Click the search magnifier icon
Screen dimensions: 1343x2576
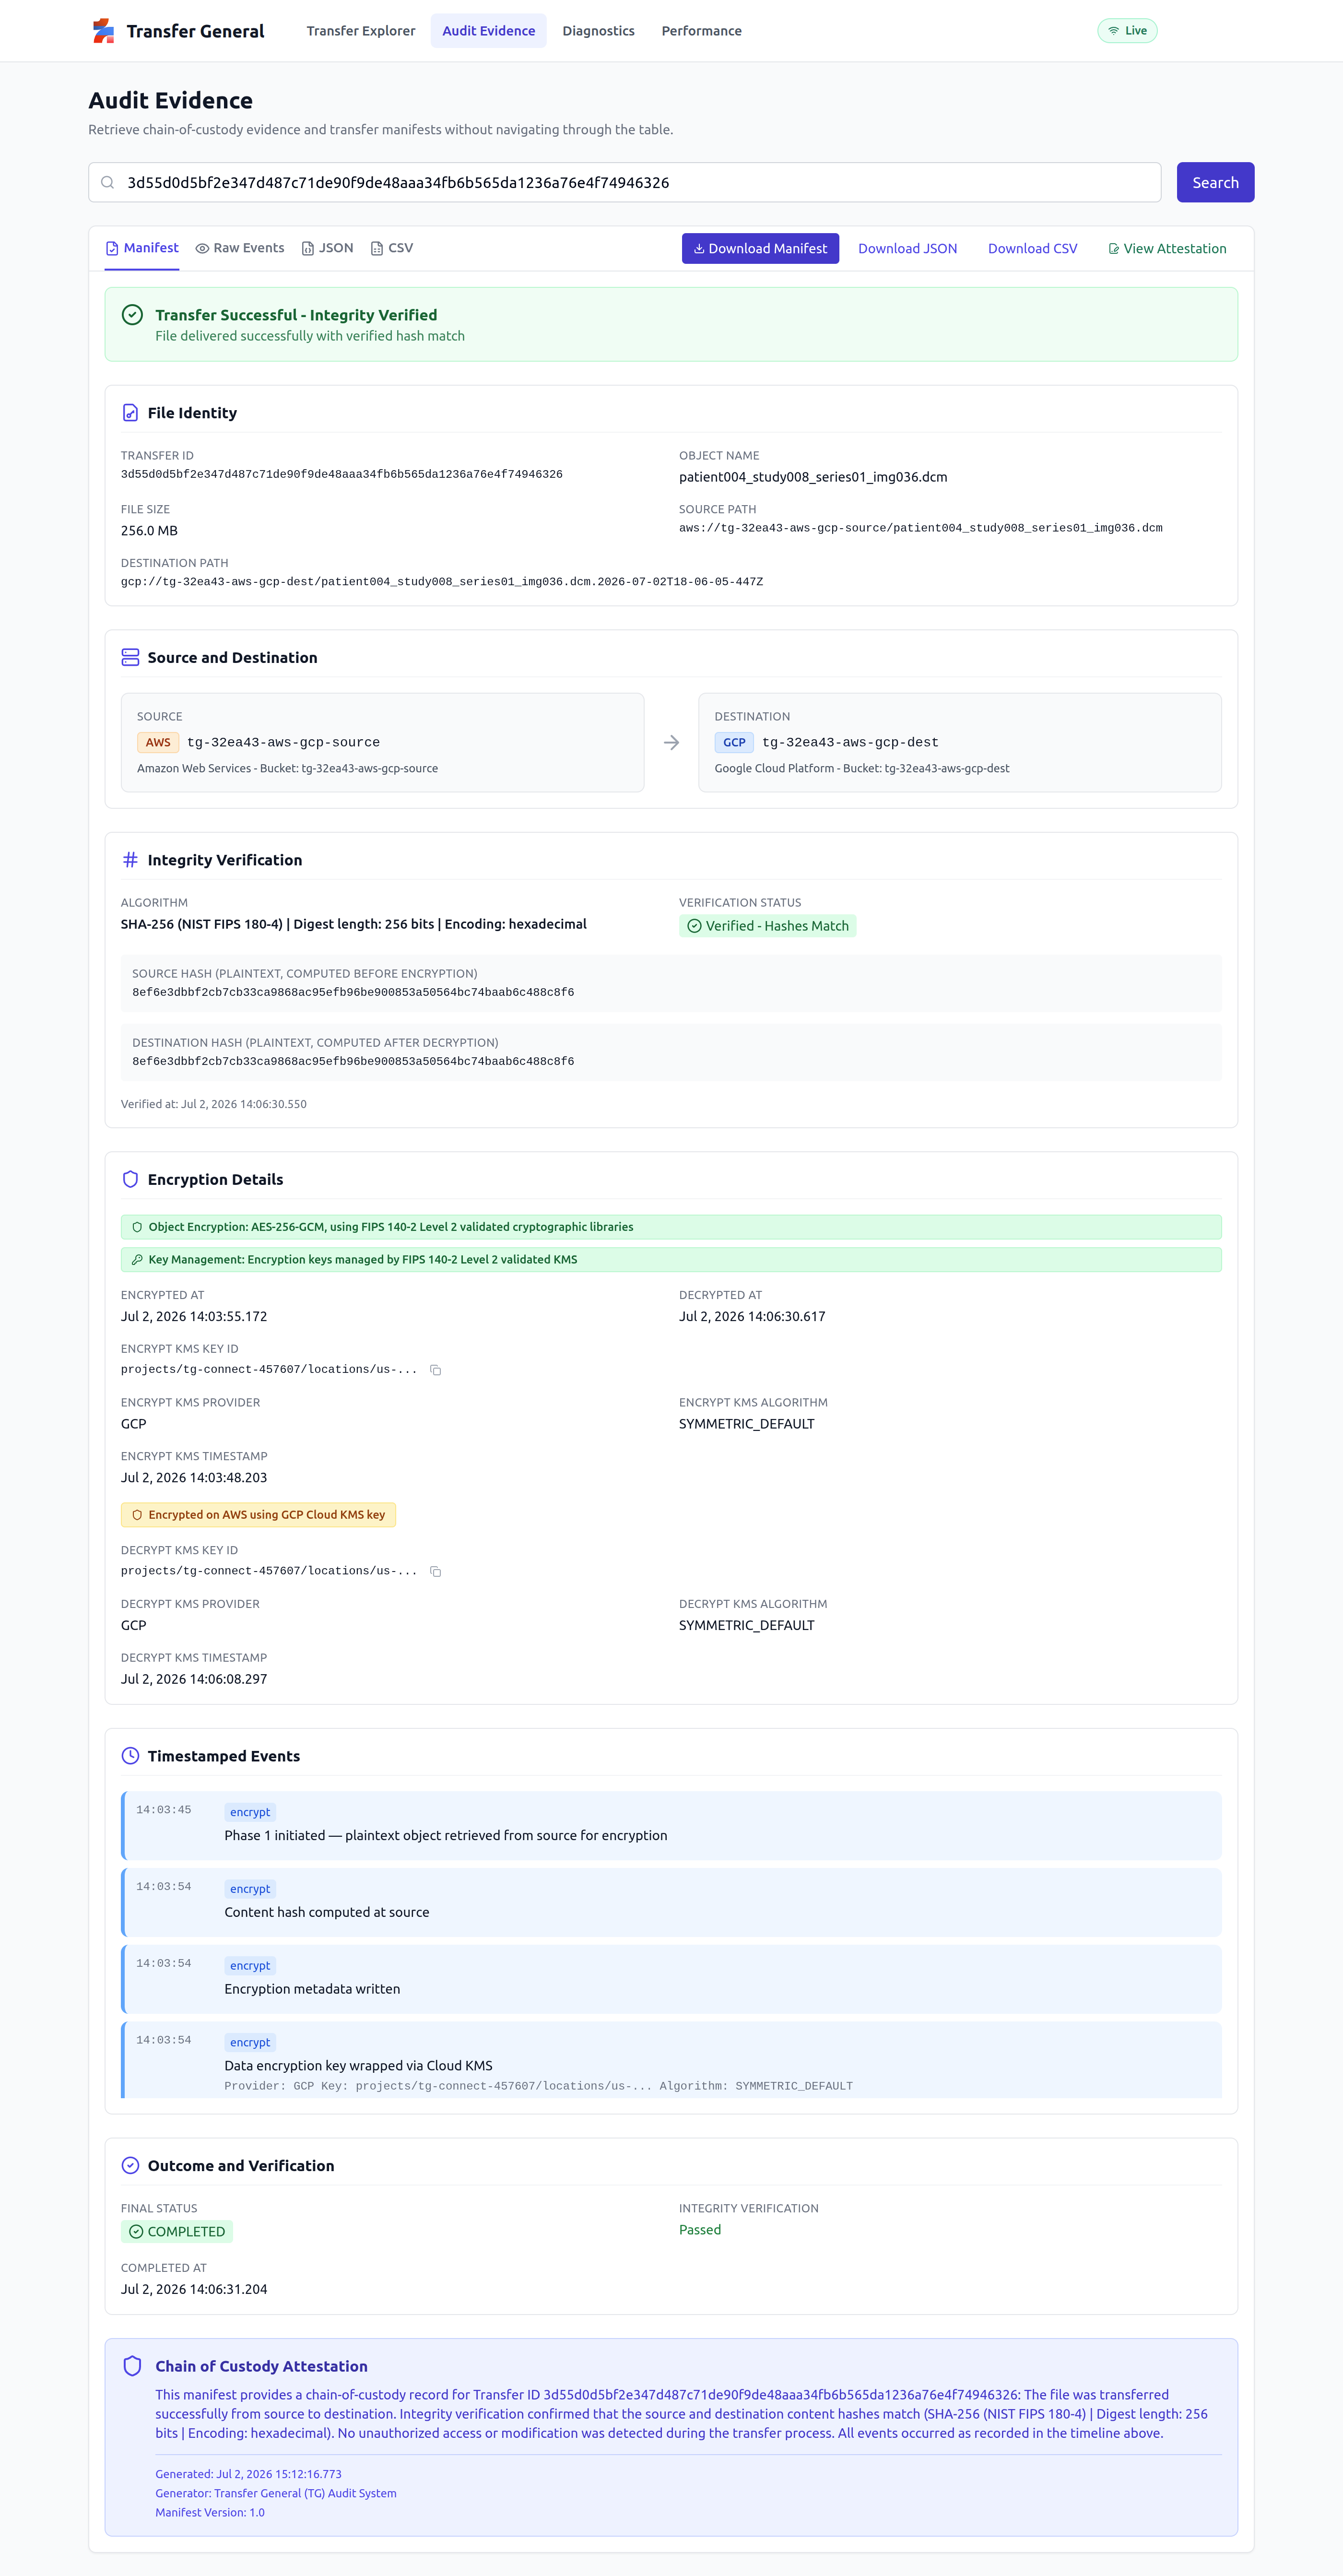pyautogui.click(x=107, y=183)
